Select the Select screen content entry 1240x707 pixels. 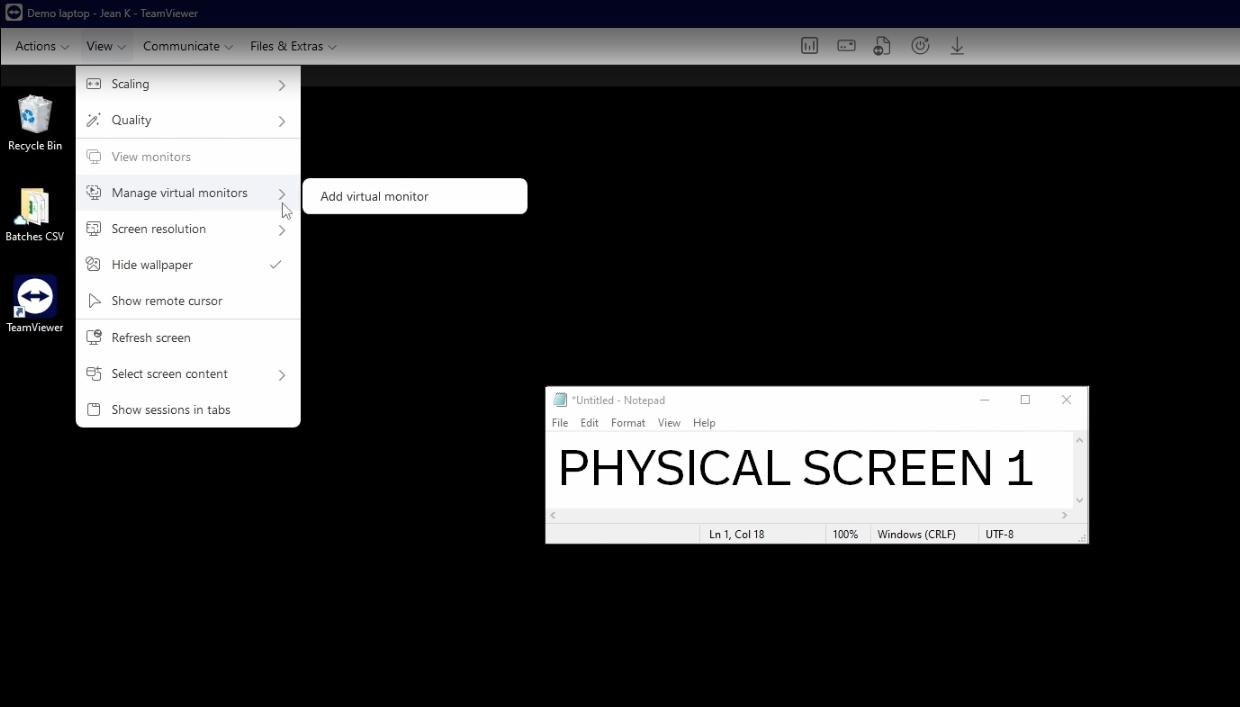click(188, 374)
